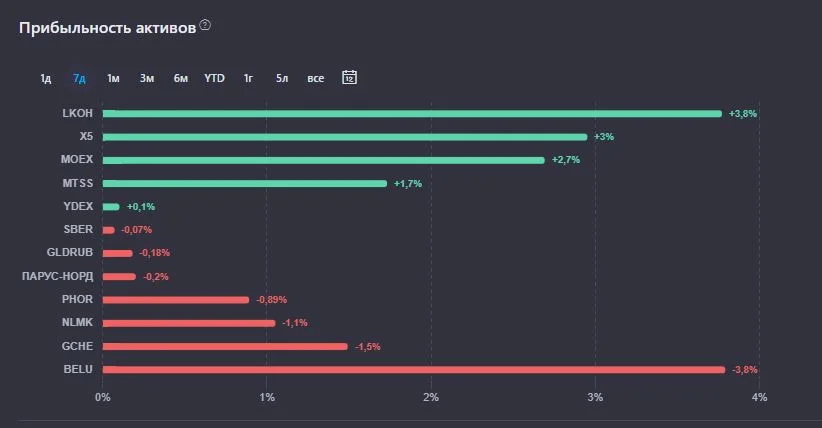Show the все (all time) period
The image size is (822, 428).
pos(316,78)
